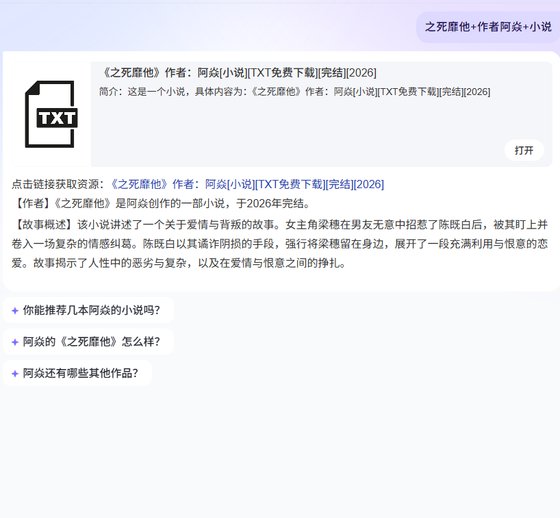Click the user message bubble 之死靡他+作者阿焱+小说
560x518 pixels.
(x=488, y=27)
